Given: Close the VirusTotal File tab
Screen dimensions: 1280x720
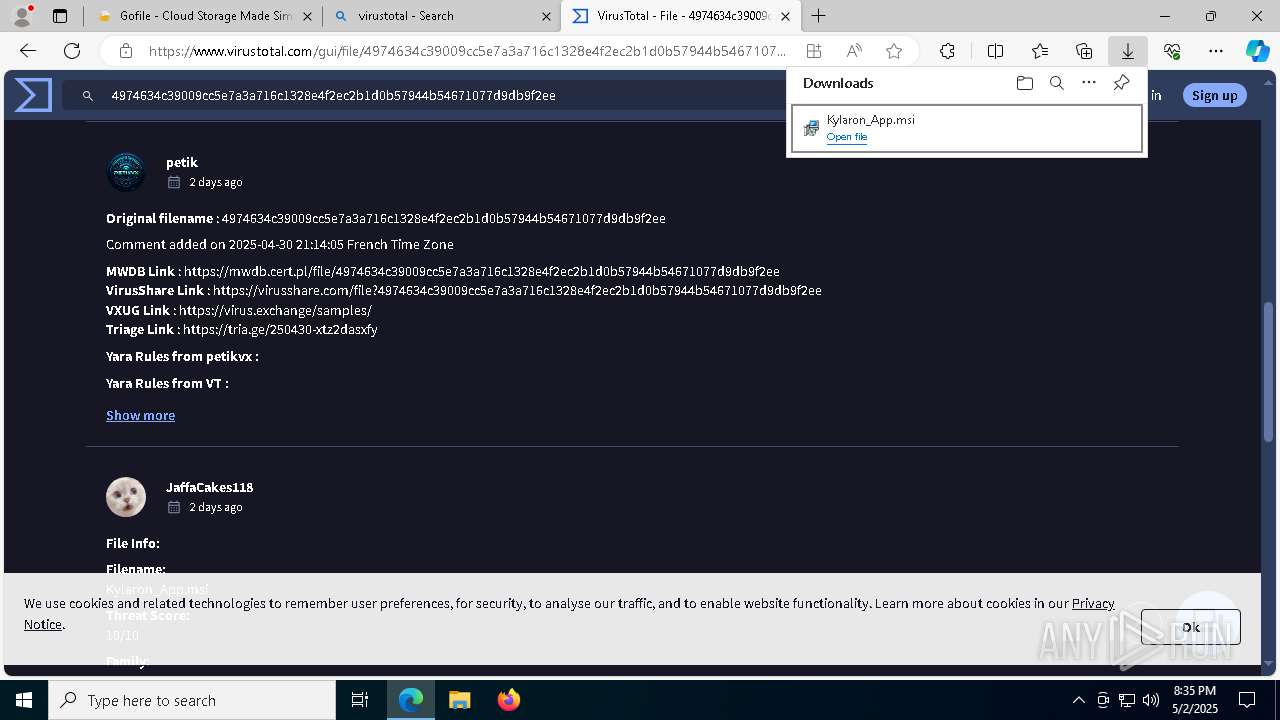Looking at the screenshot, I should tap(785, 16).
